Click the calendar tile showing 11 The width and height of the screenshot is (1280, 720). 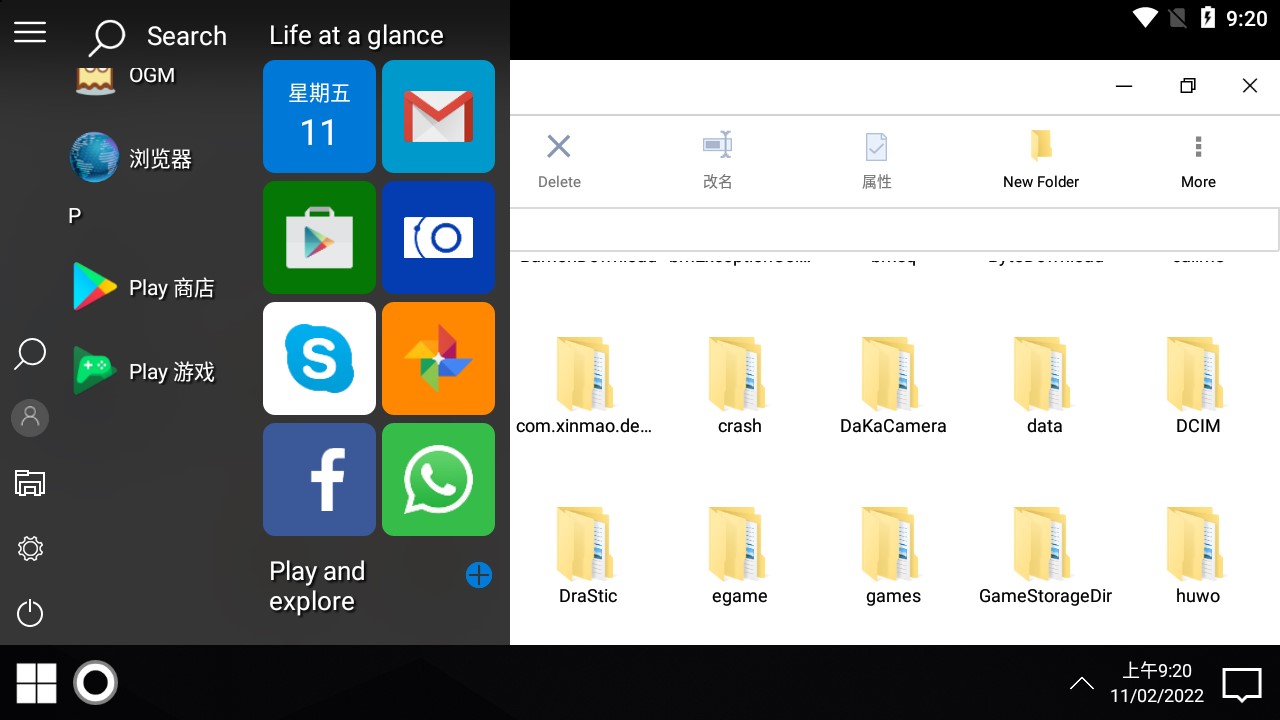coord(319,116)
